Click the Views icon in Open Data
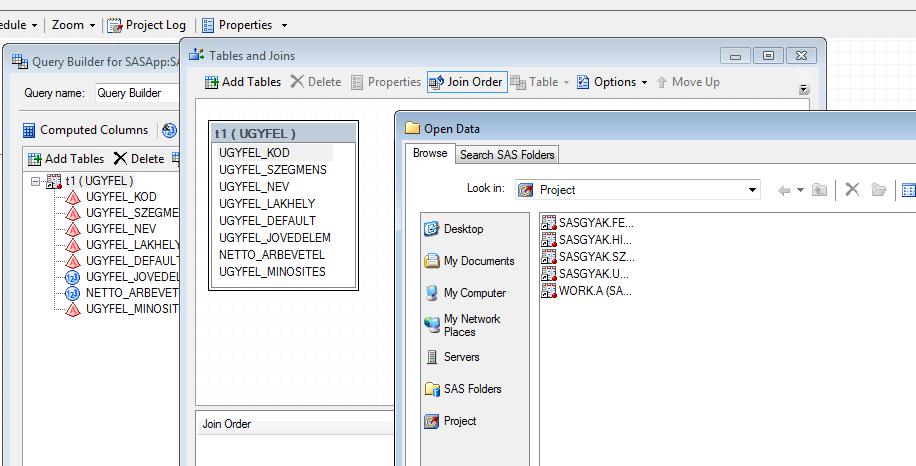 (909, 190)
